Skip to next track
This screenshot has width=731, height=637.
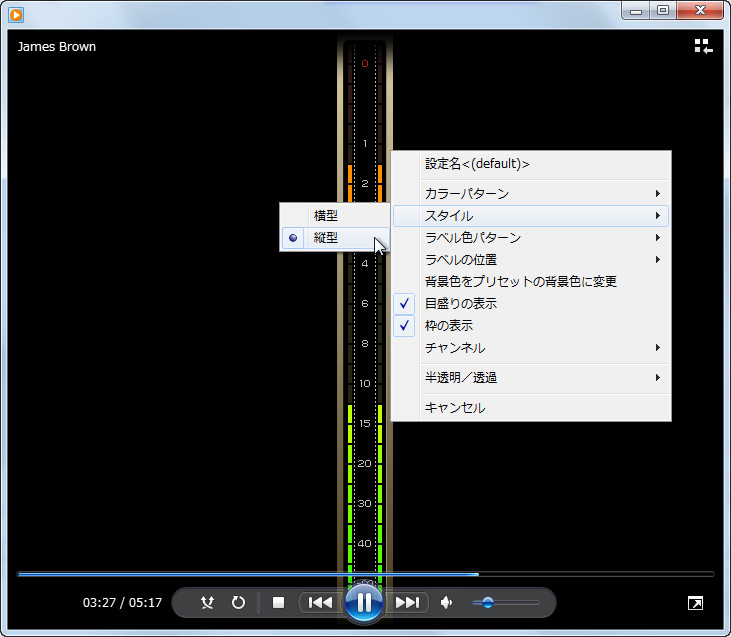pyautogui.click(x=407, y=602)
